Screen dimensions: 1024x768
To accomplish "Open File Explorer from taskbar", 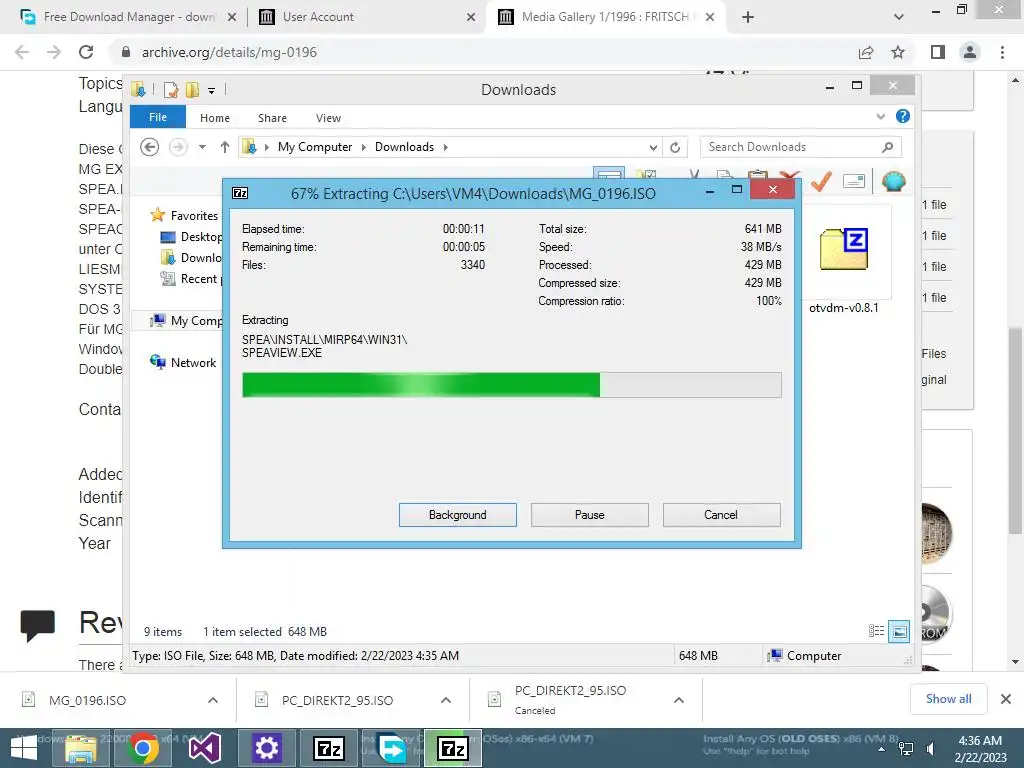I will click(x=81, y=748).
